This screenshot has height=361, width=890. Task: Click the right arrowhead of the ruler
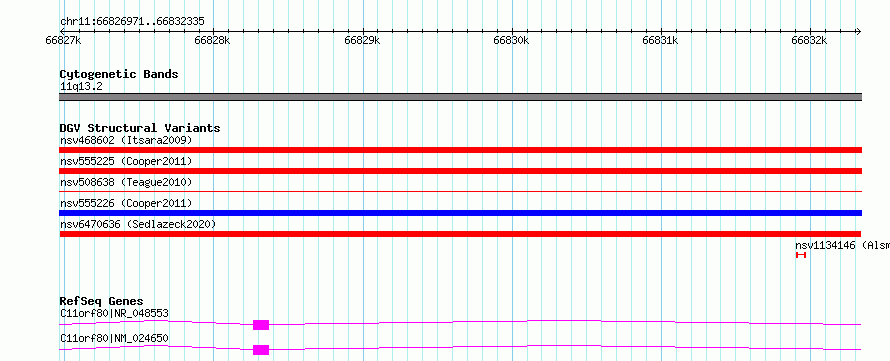tap(858, 32)
